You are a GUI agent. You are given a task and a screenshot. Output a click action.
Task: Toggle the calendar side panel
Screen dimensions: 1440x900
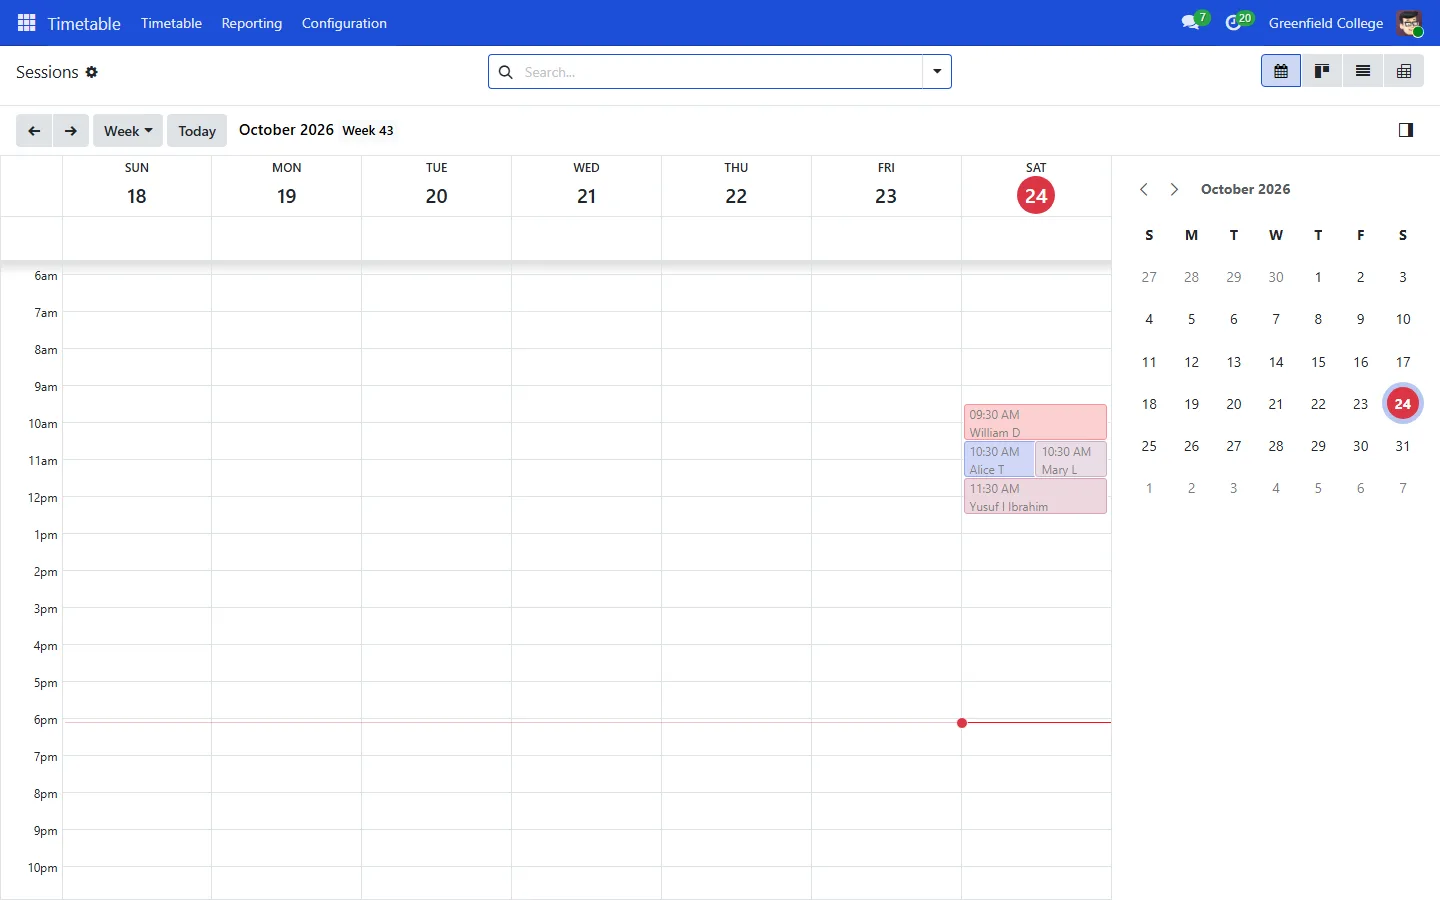[1406, 130]
